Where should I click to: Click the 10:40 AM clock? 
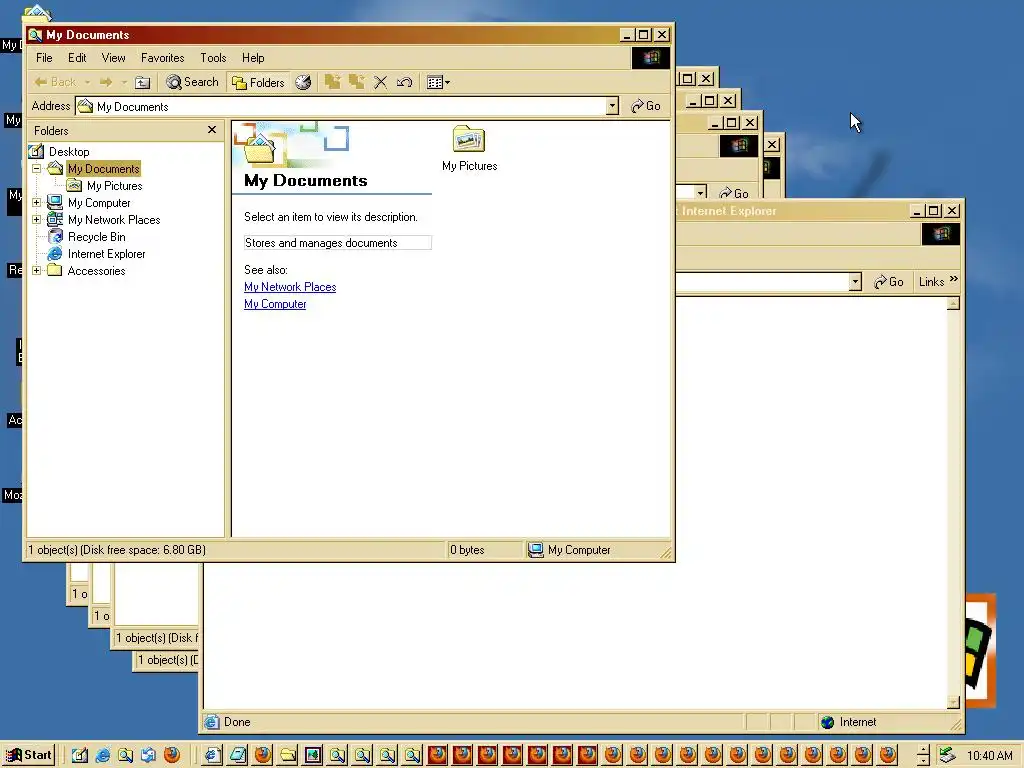click(x=989, y=756)
